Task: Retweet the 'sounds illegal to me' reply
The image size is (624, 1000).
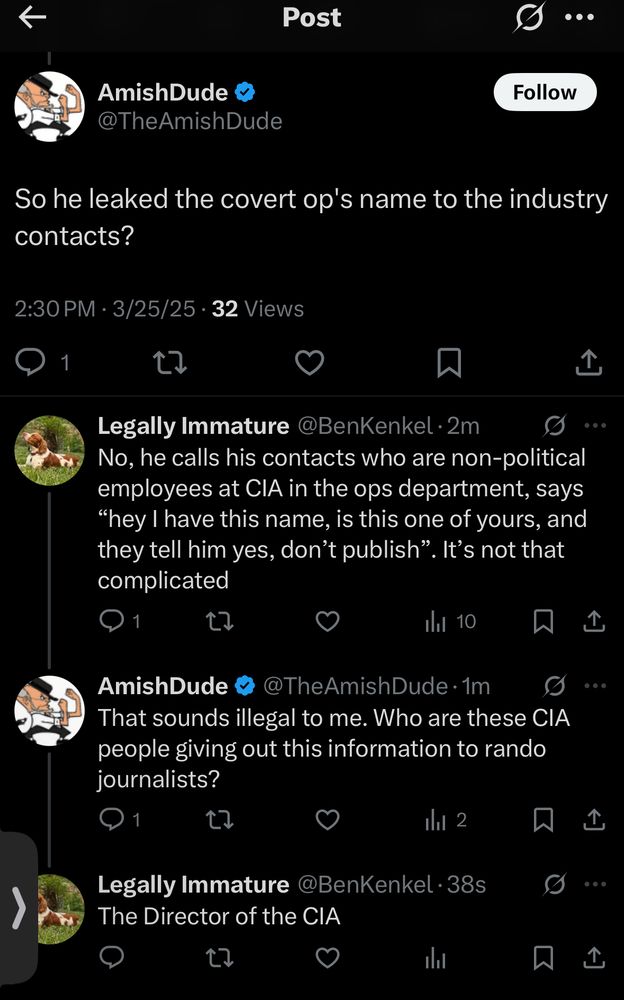Action: (x=218, y=819)
